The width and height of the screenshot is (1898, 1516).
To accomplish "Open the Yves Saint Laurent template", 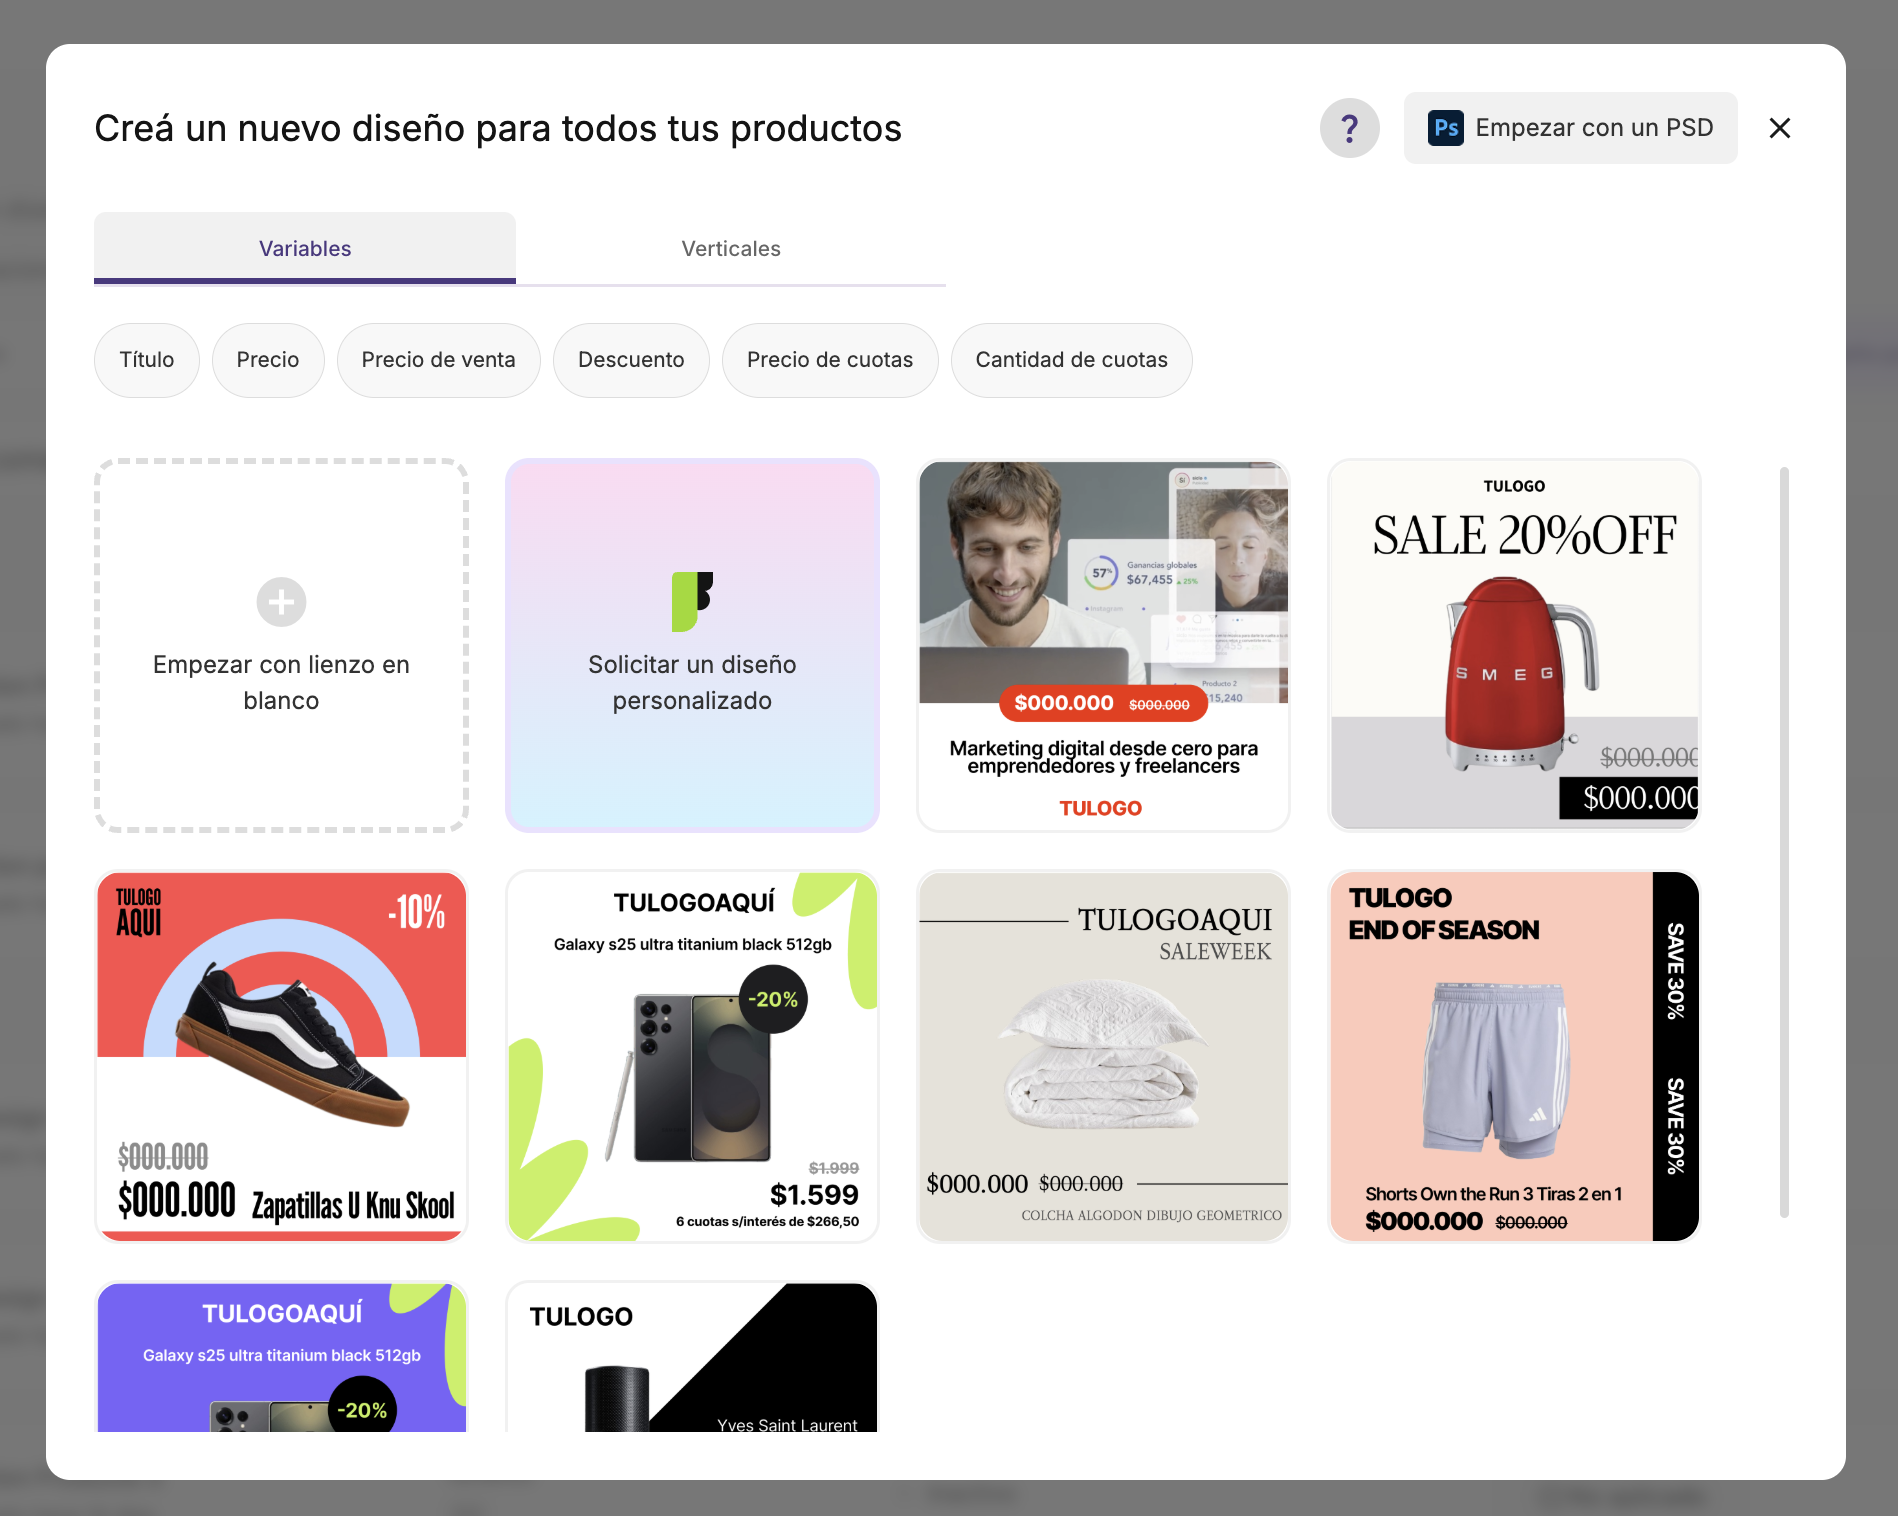I will coord(692,1357).
